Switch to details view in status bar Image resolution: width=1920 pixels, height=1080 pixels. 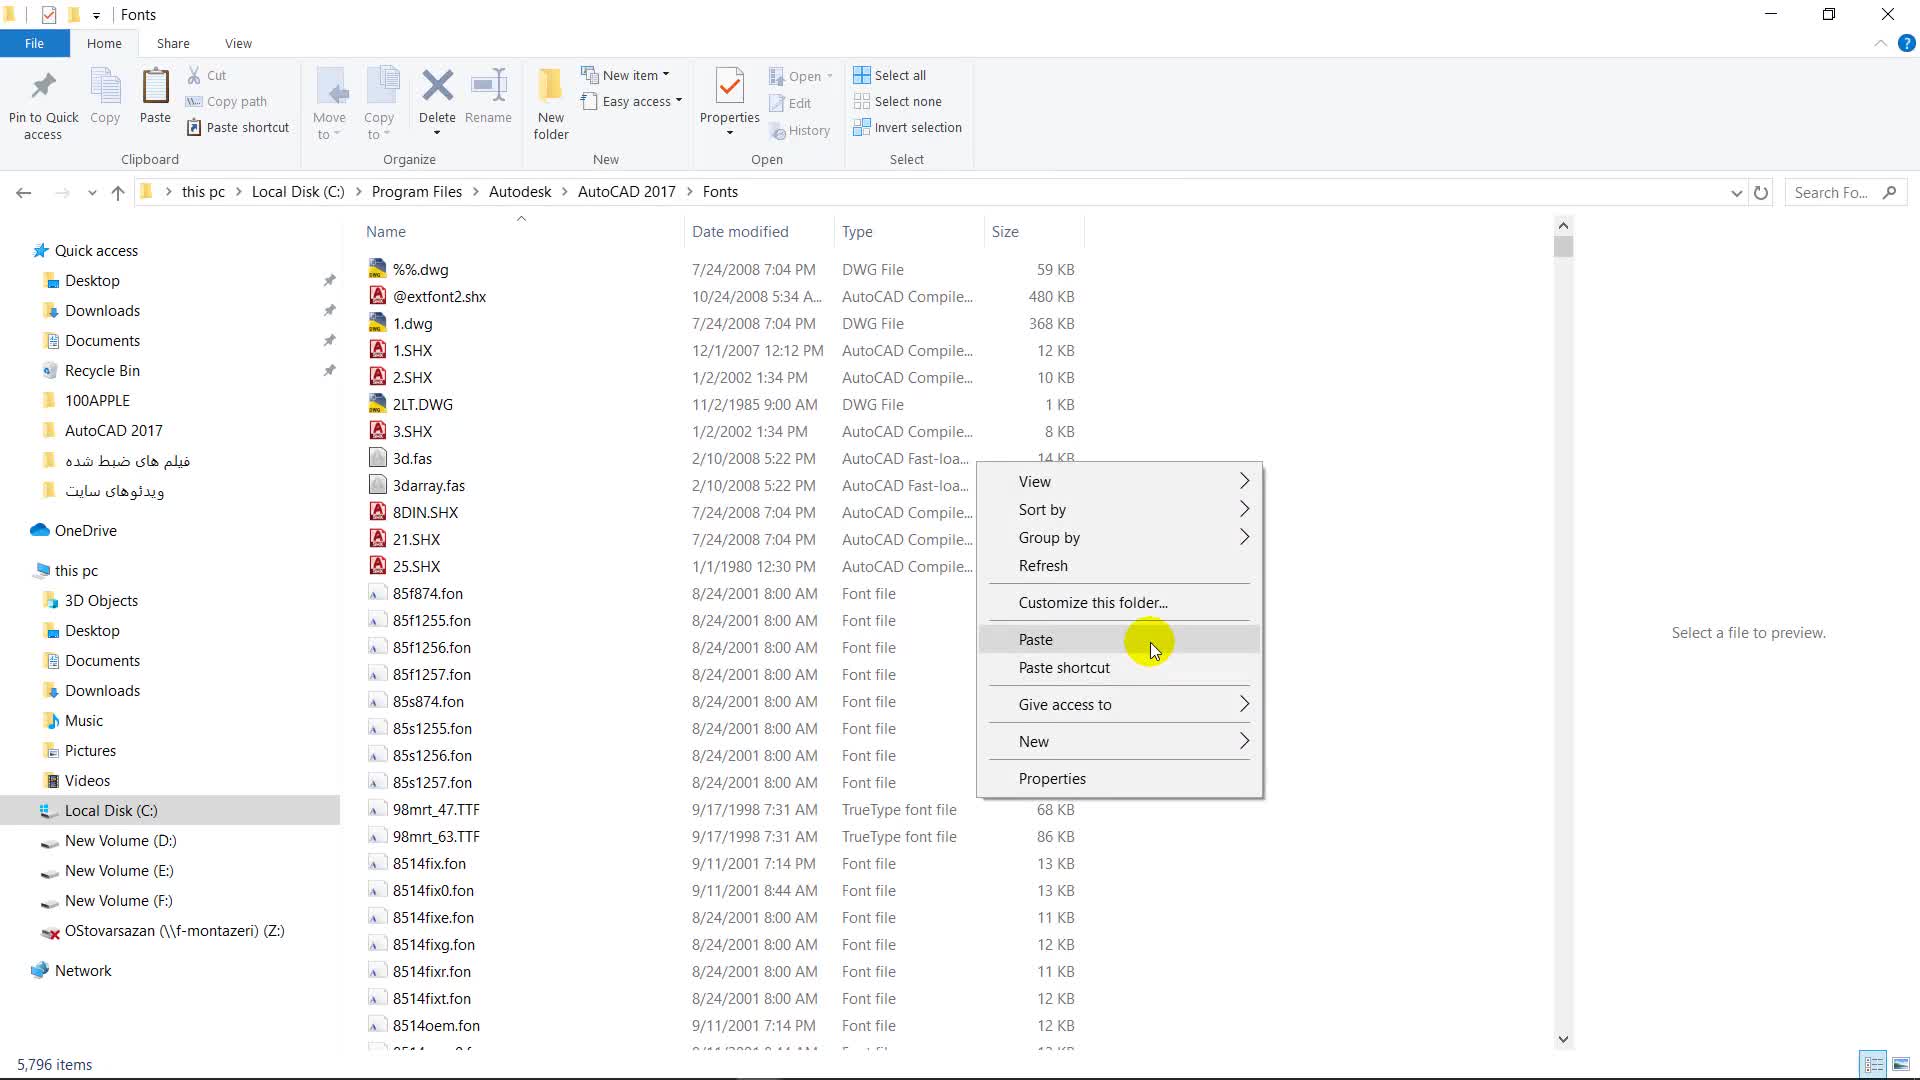click(1873, 1064)
